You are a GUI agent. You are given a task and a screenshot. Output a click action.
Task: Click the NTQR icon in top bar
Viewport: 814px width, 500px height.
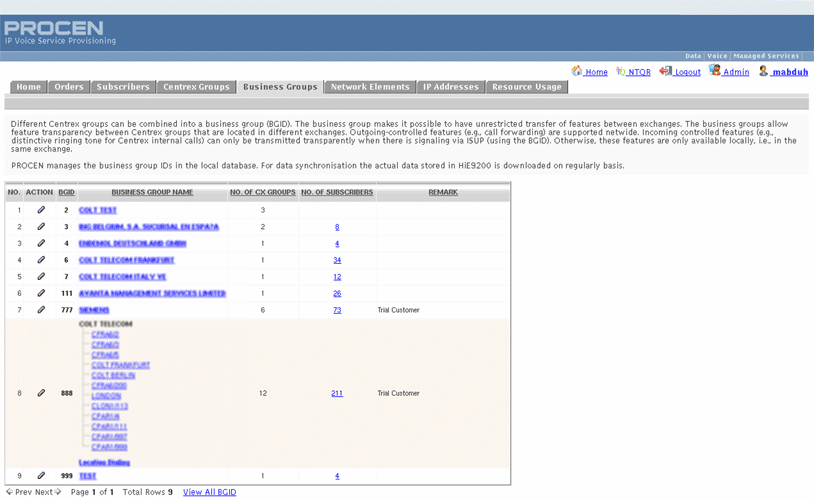click(620, 71)
